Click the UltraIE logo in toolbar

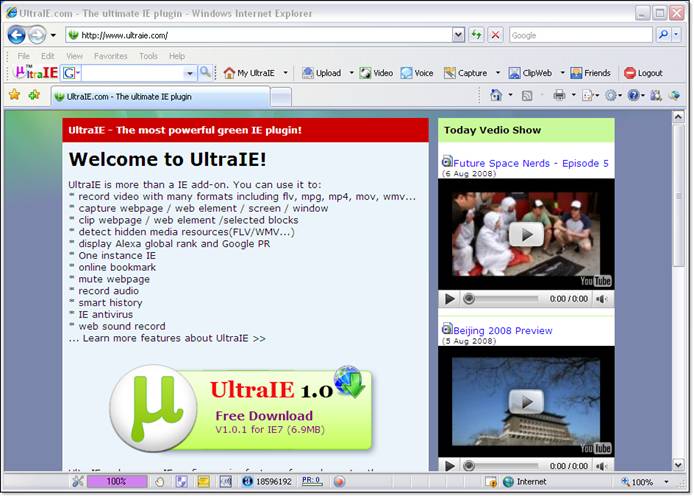36,72
